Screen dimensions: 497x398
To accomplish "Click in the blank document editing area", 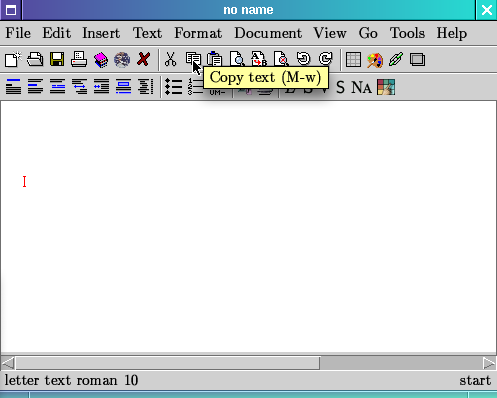I will coord(248,227).
